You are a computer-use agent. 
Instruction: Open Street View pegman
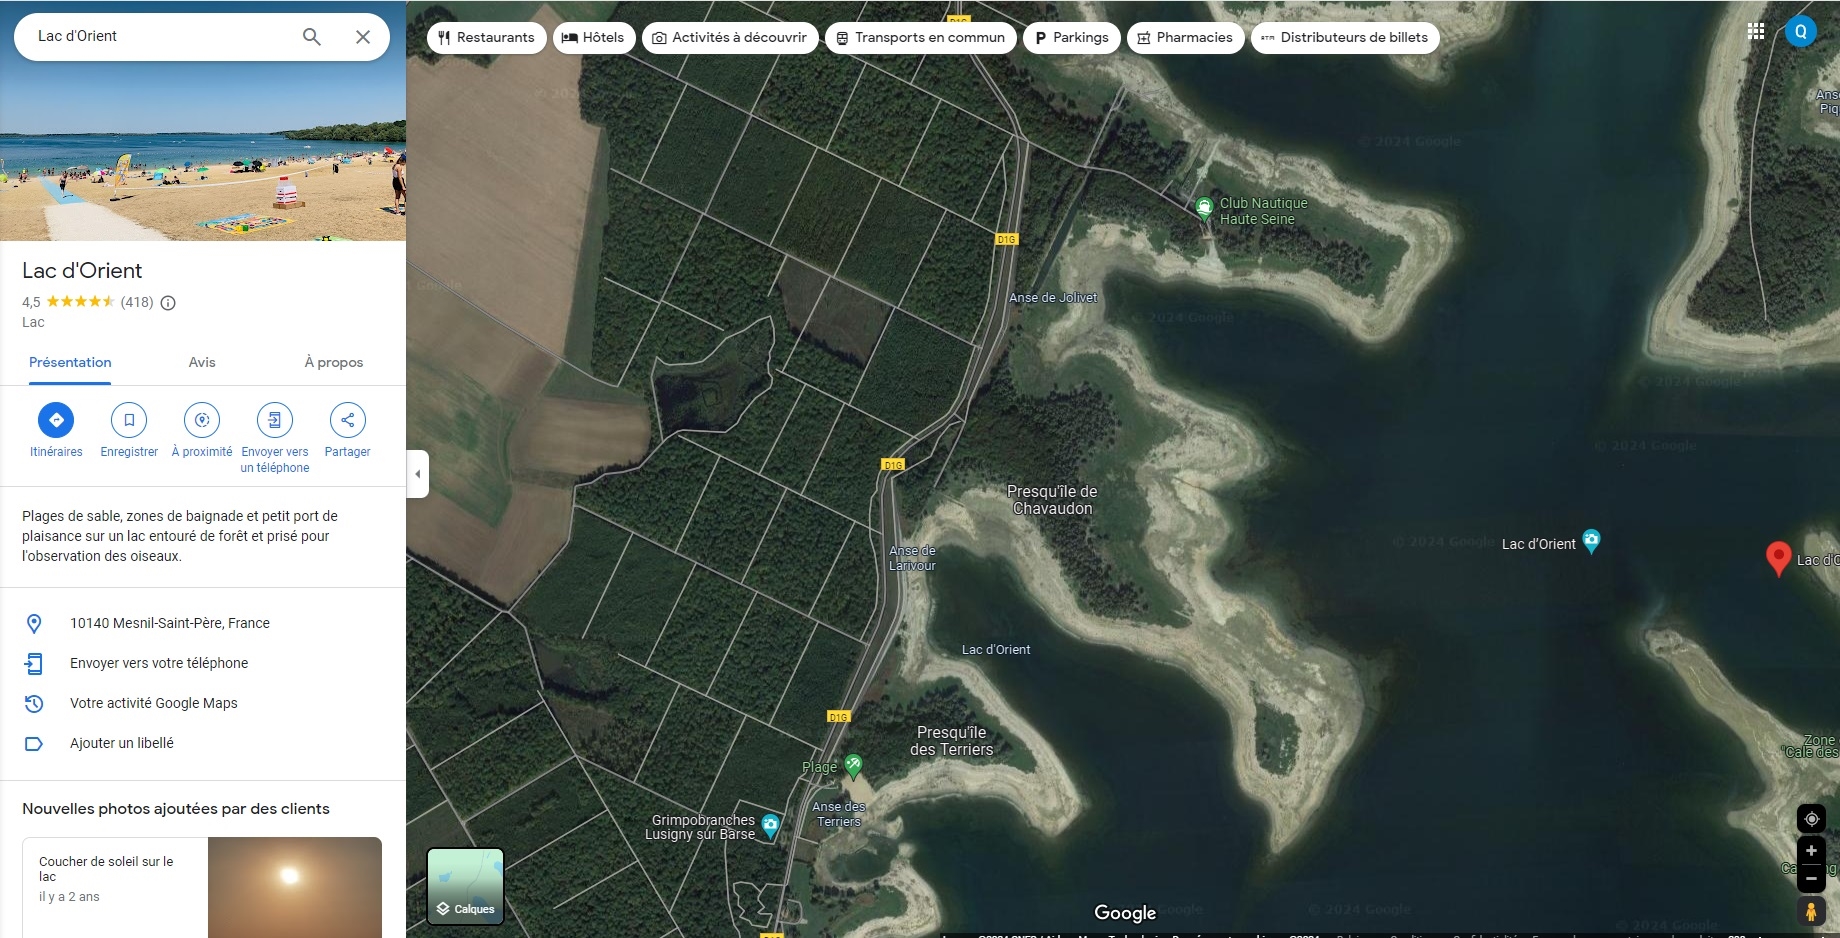(x=1811, y=911)
